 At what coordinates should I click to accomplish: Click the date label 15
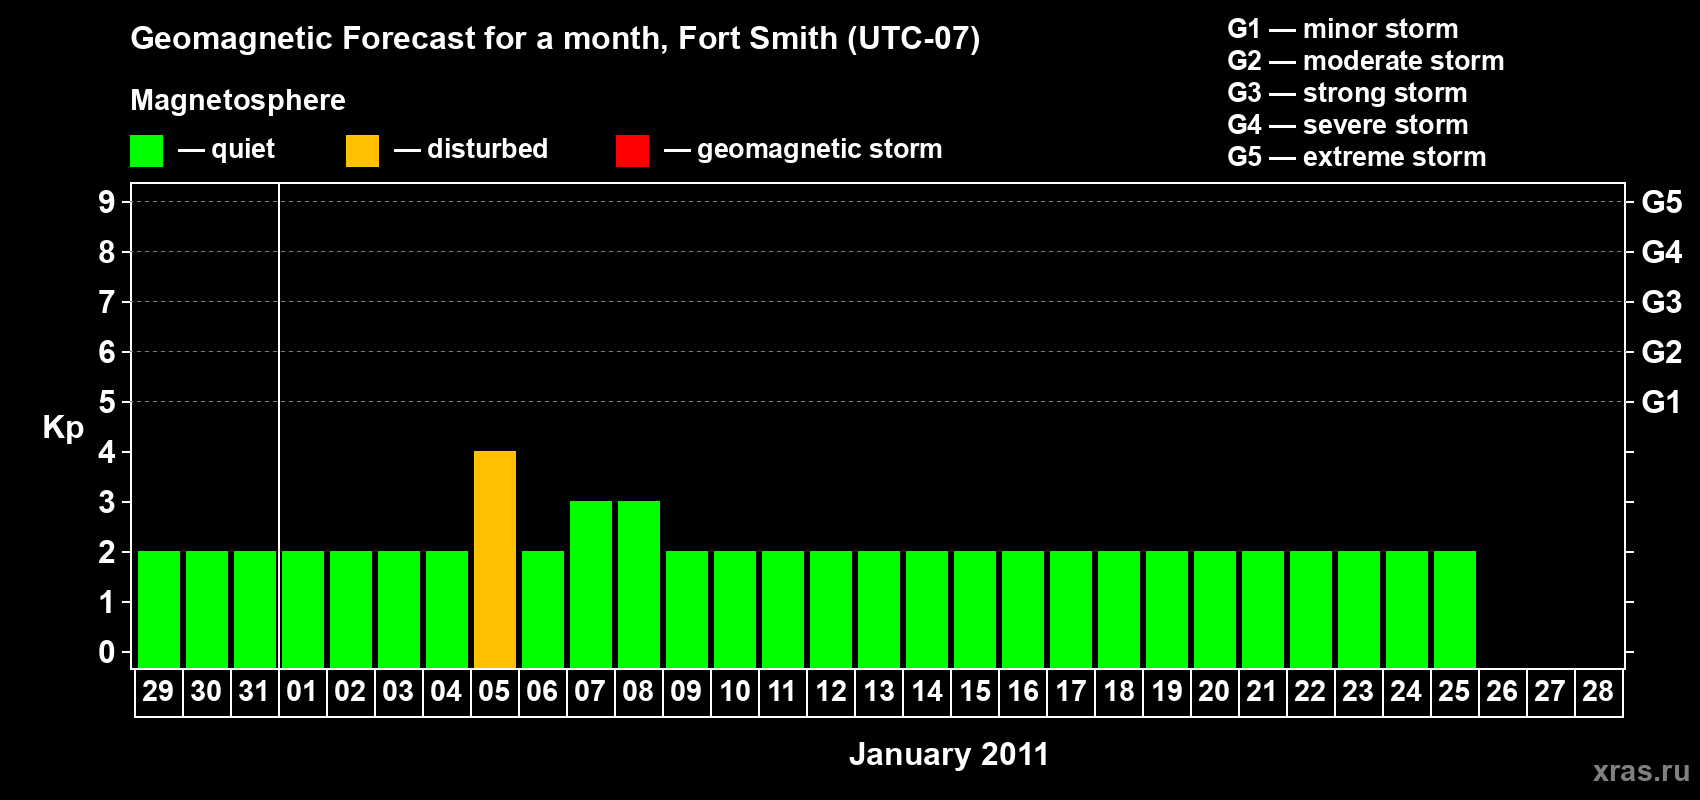(x=974, y=691)
